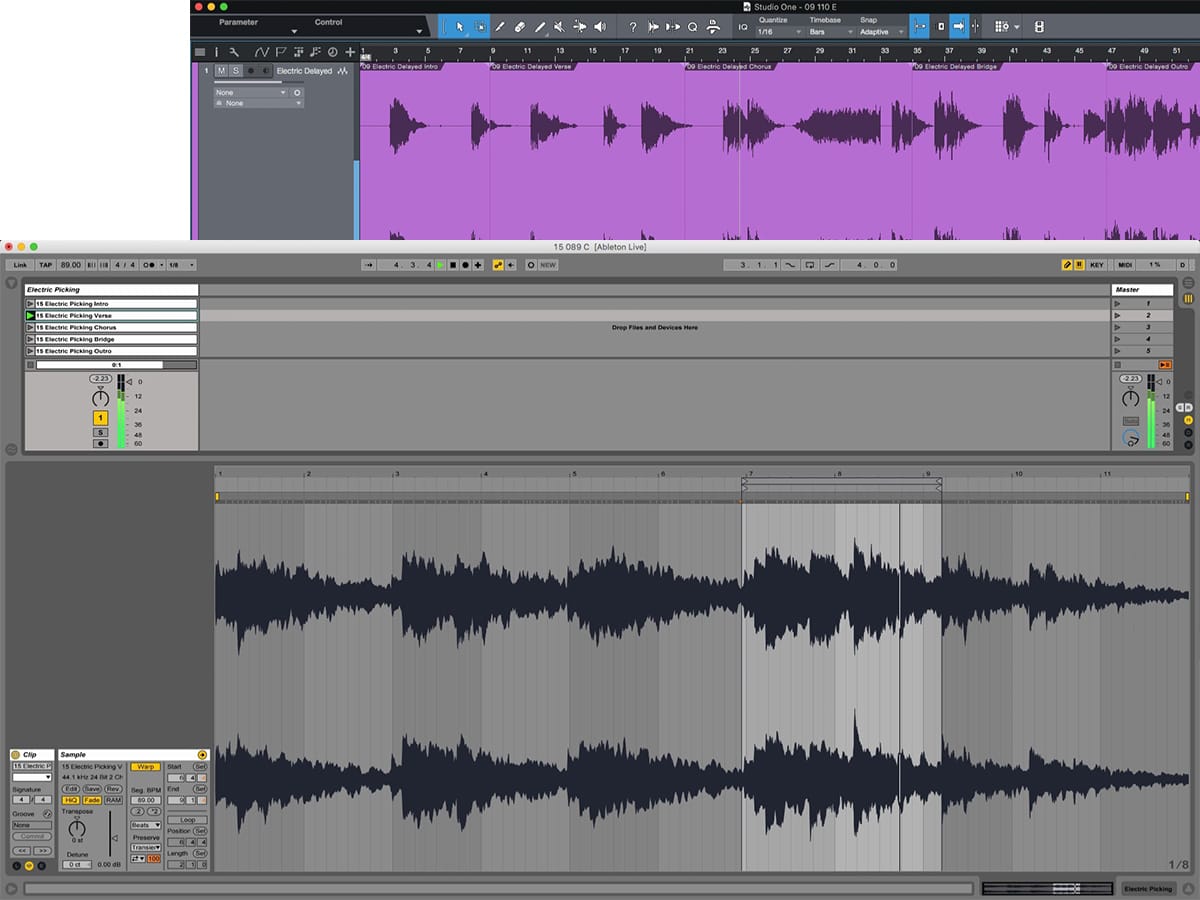Click the Rev button to reverse sample
Viewport: 1200px width, 900px height.
point(113,789)
